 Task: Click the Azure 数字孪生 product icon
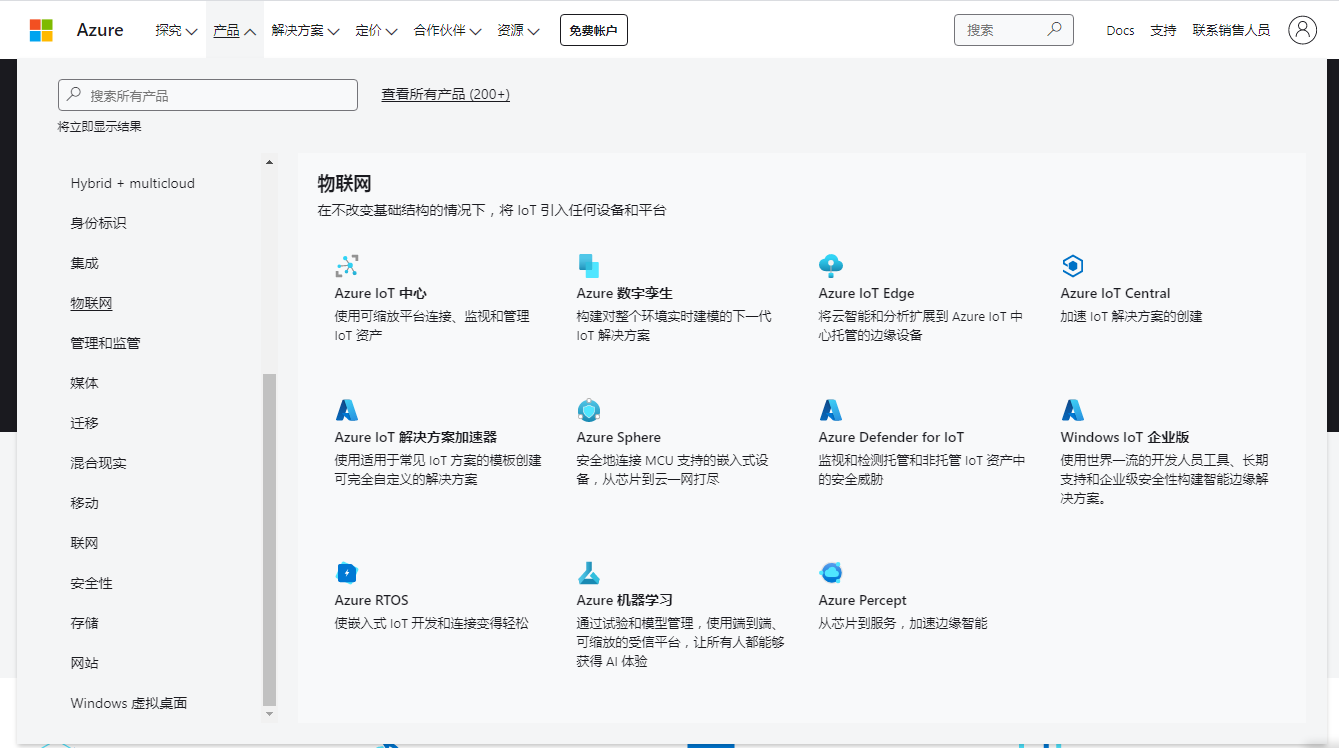click(x=588, y=266)
